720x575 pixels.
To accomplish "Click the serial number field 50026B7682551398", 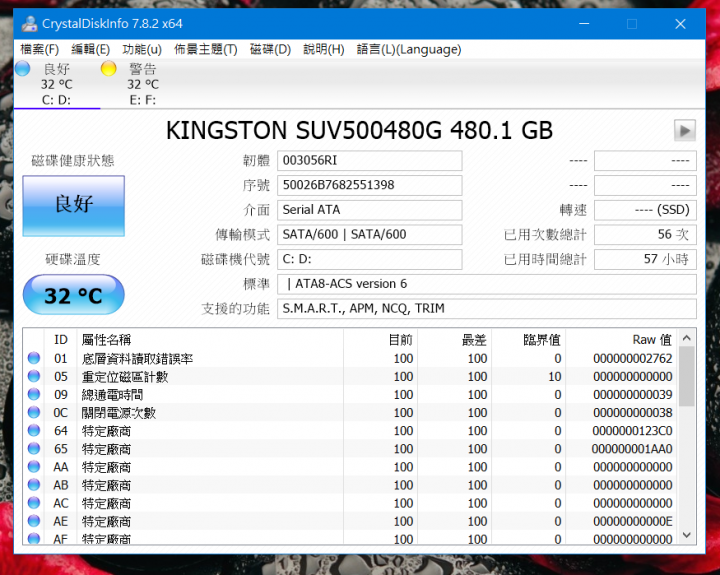I will [370, 185].
